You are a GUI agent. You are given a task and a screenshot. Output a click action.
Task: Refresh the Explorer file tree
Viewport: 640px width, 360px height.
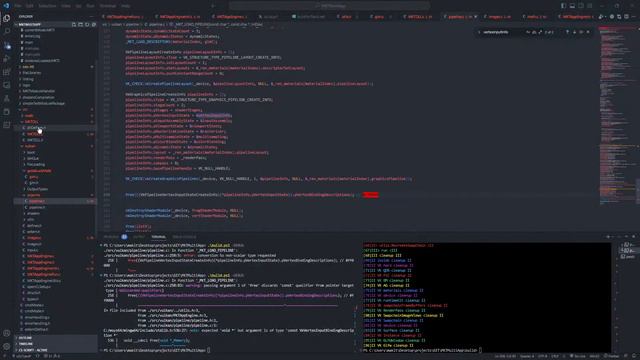87,24
